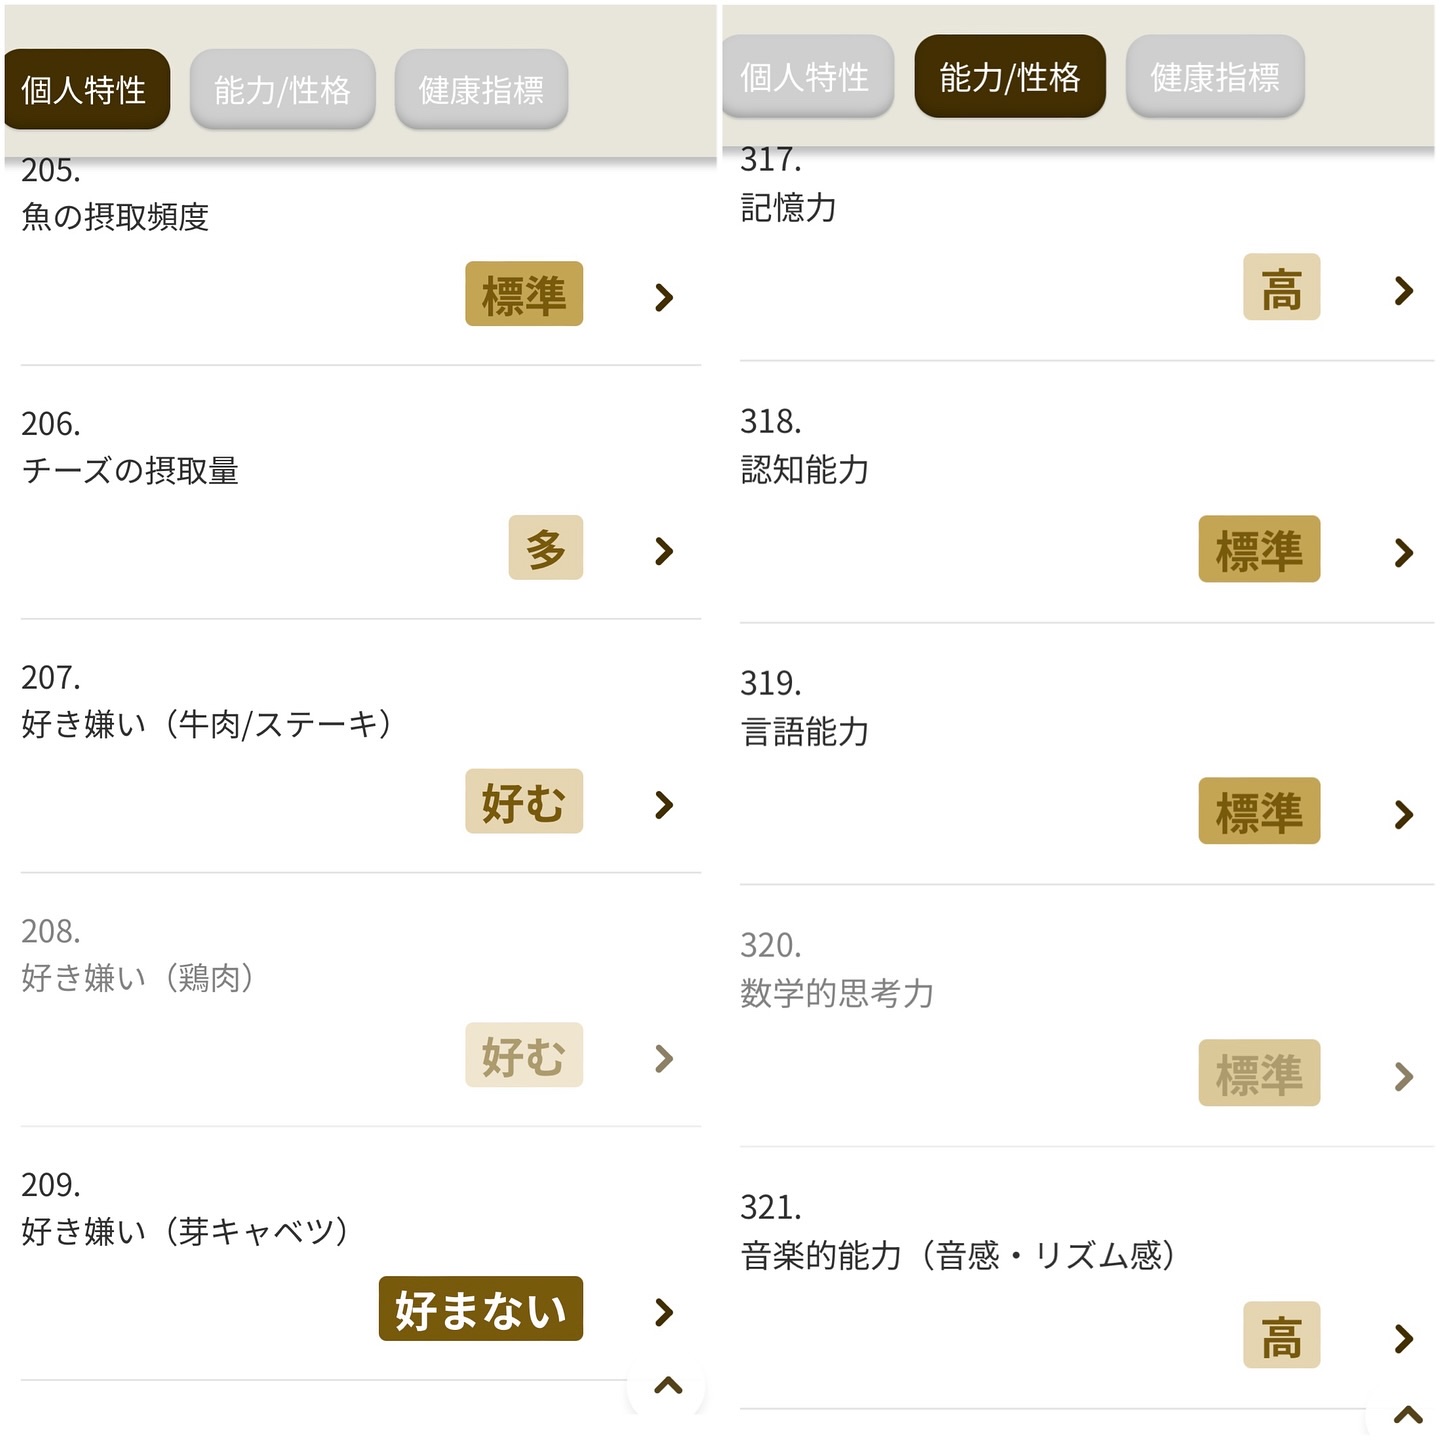Expand the 記憶力 row arrow
1440x1440 pixels.
click(x=1404, y=290)
